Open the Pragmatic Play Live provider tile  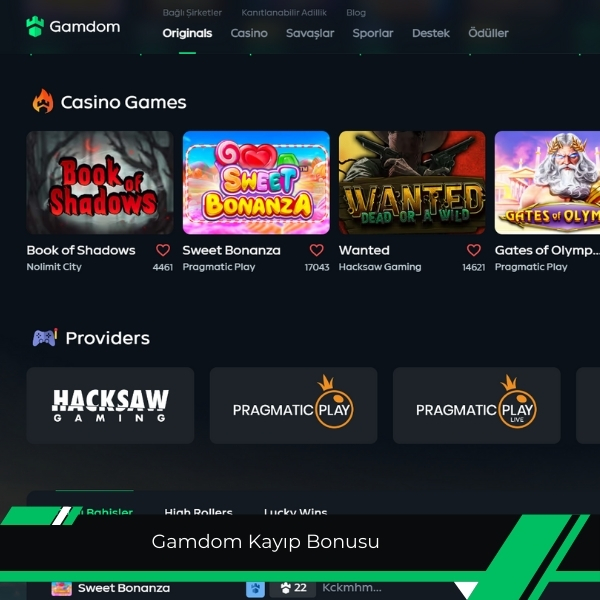[477, 405]
